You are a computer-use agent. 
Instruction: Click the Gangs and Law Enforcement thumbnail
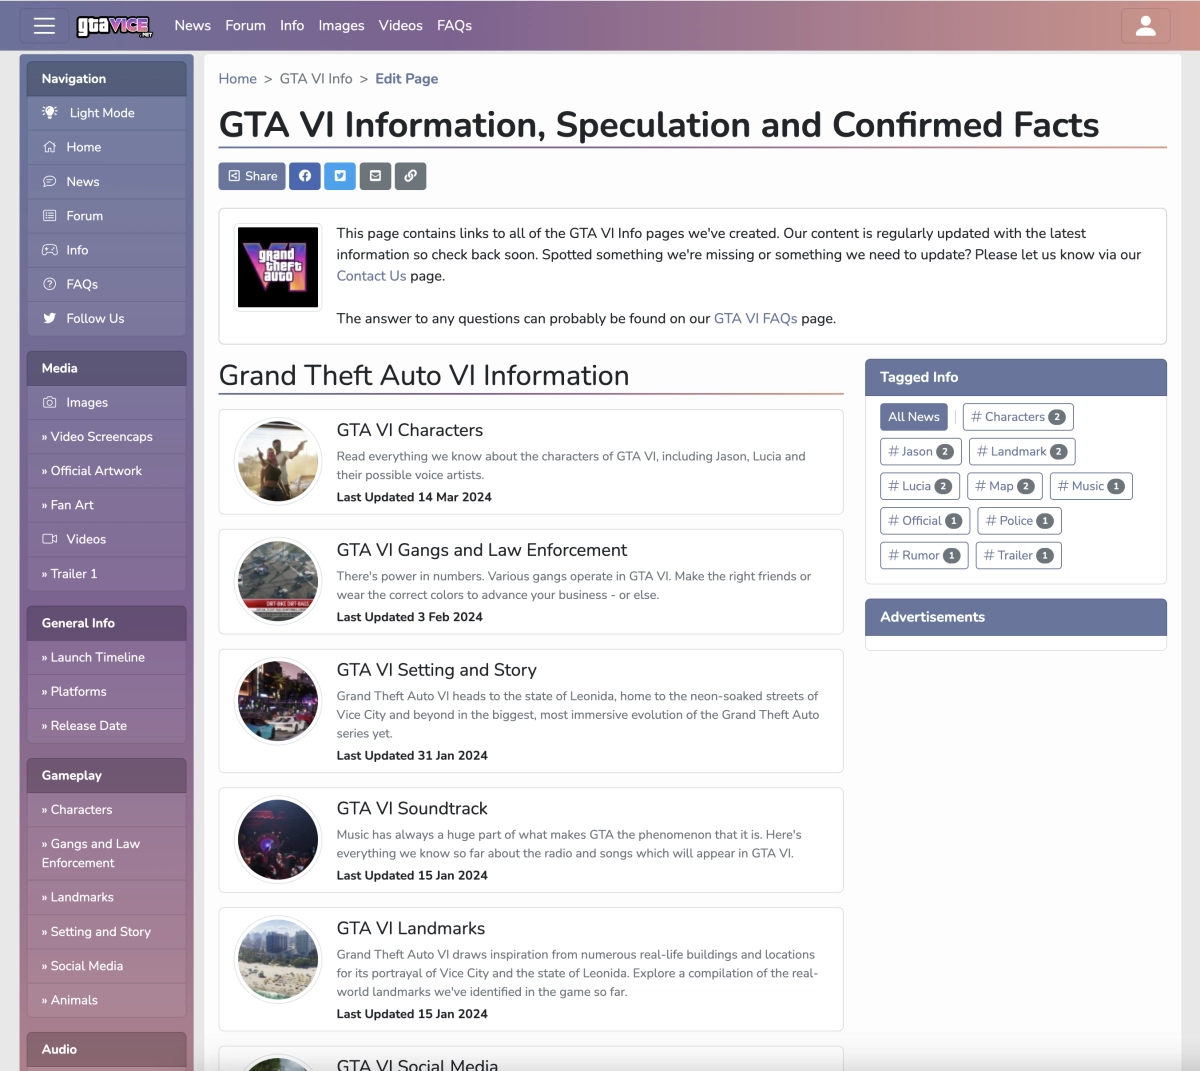[x=278, y=582]
